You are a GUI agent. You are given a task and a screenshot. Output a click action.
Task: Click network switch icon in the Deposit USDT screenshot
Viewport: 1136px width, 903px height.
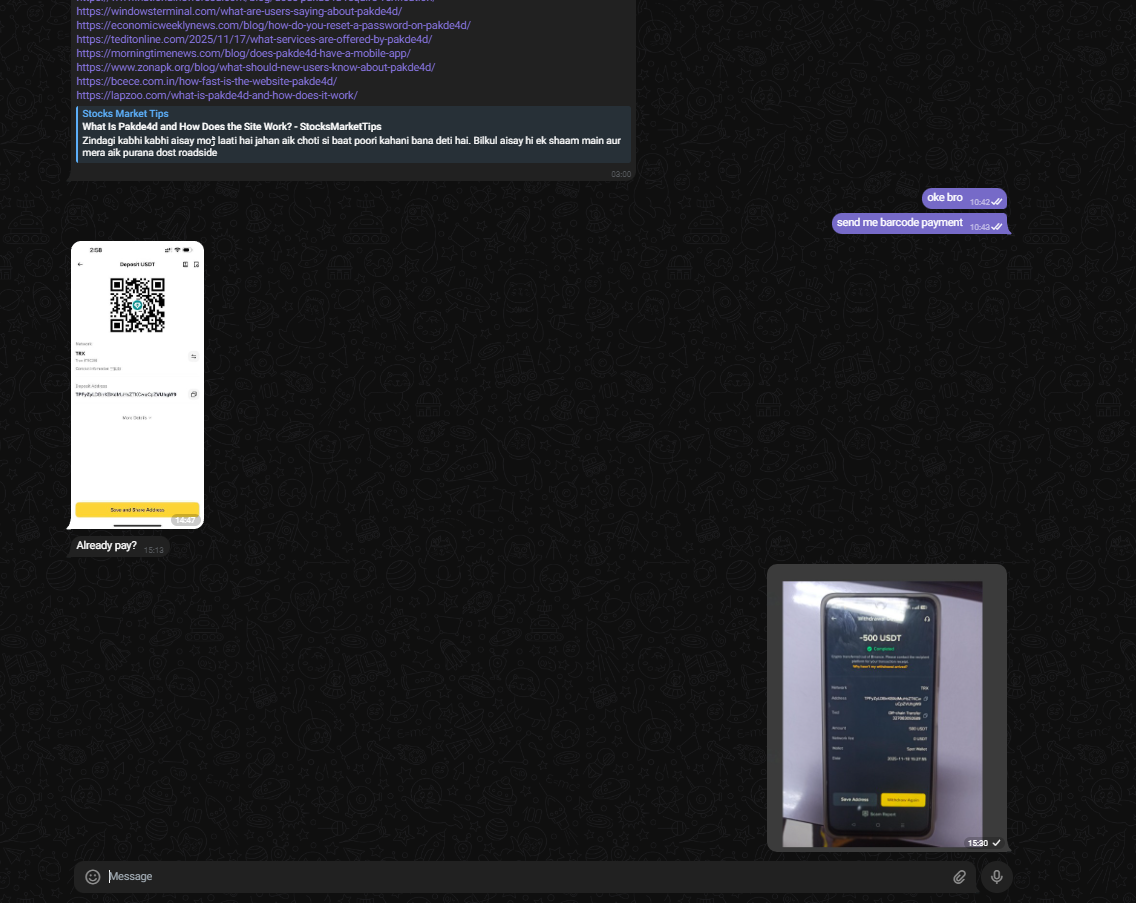[194, 356]
